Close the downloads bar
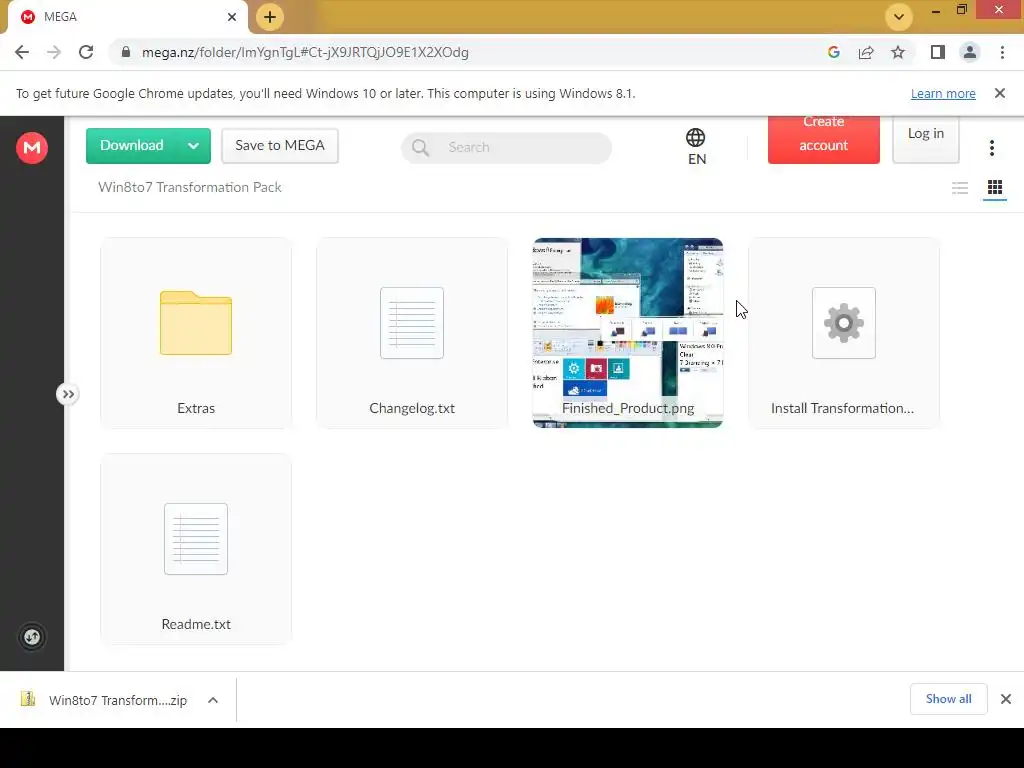This screenshot has width=1024, height=768. (x=1006, y=699)
